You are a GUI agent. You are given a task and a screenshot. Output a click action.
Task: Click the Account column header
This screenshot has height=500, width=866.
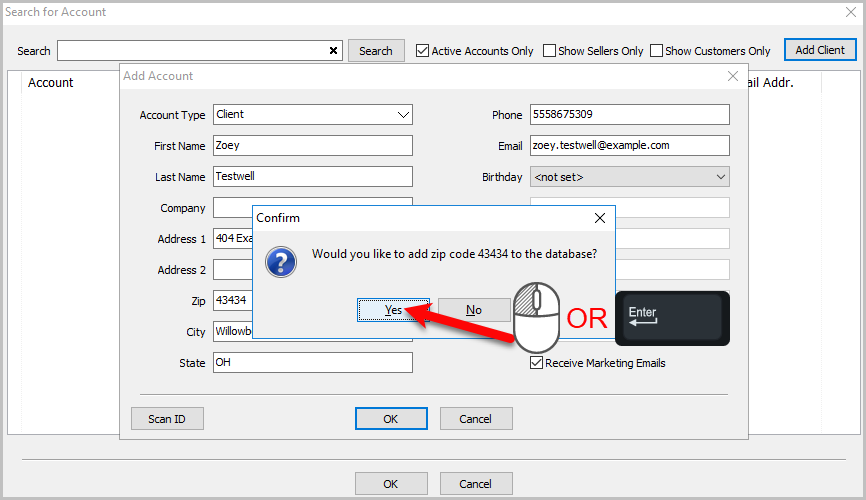[x=51, y=82]
